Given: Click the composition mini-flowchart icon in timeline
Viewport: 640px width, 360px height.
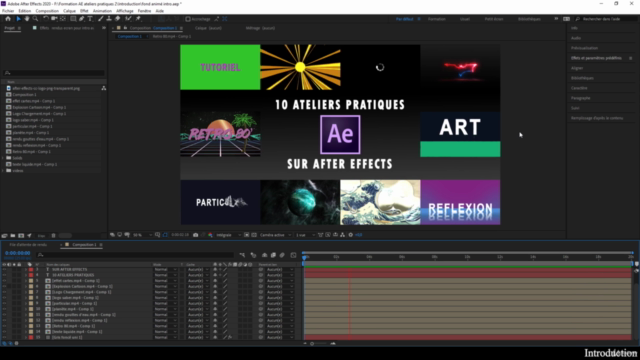Looking at the screenshot, I should [x=242, y=255].
